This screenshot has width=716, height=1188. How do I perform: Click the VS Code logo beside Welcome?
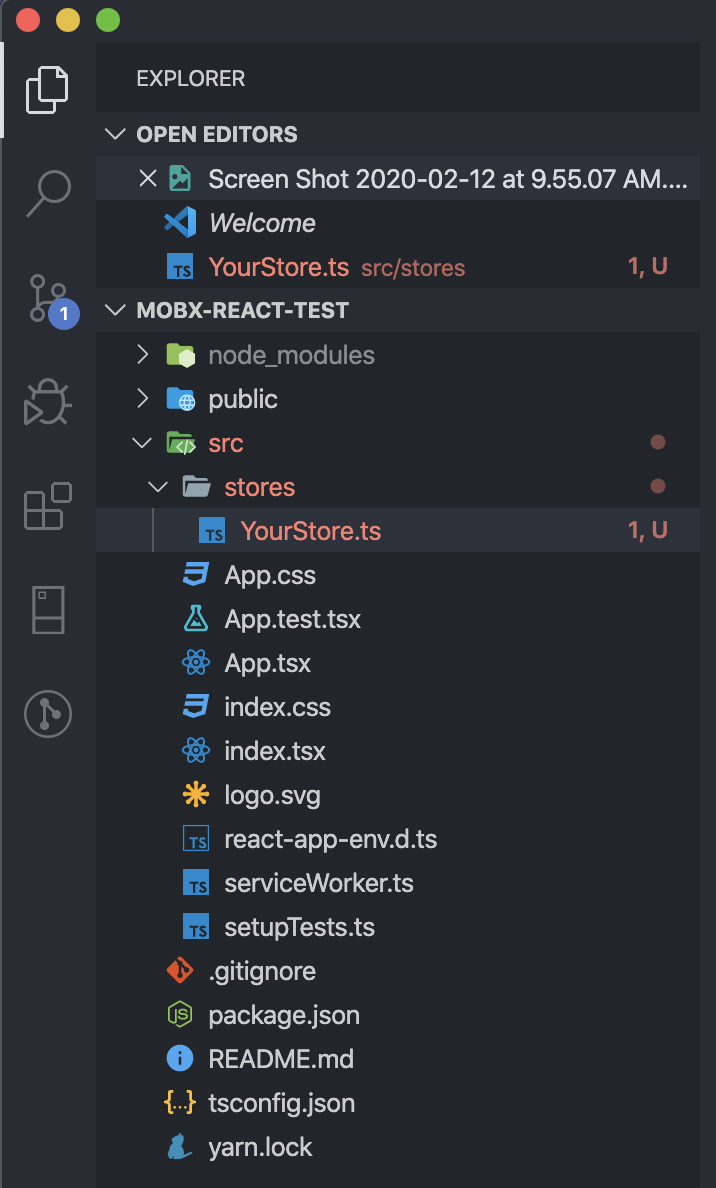point(180,223)
